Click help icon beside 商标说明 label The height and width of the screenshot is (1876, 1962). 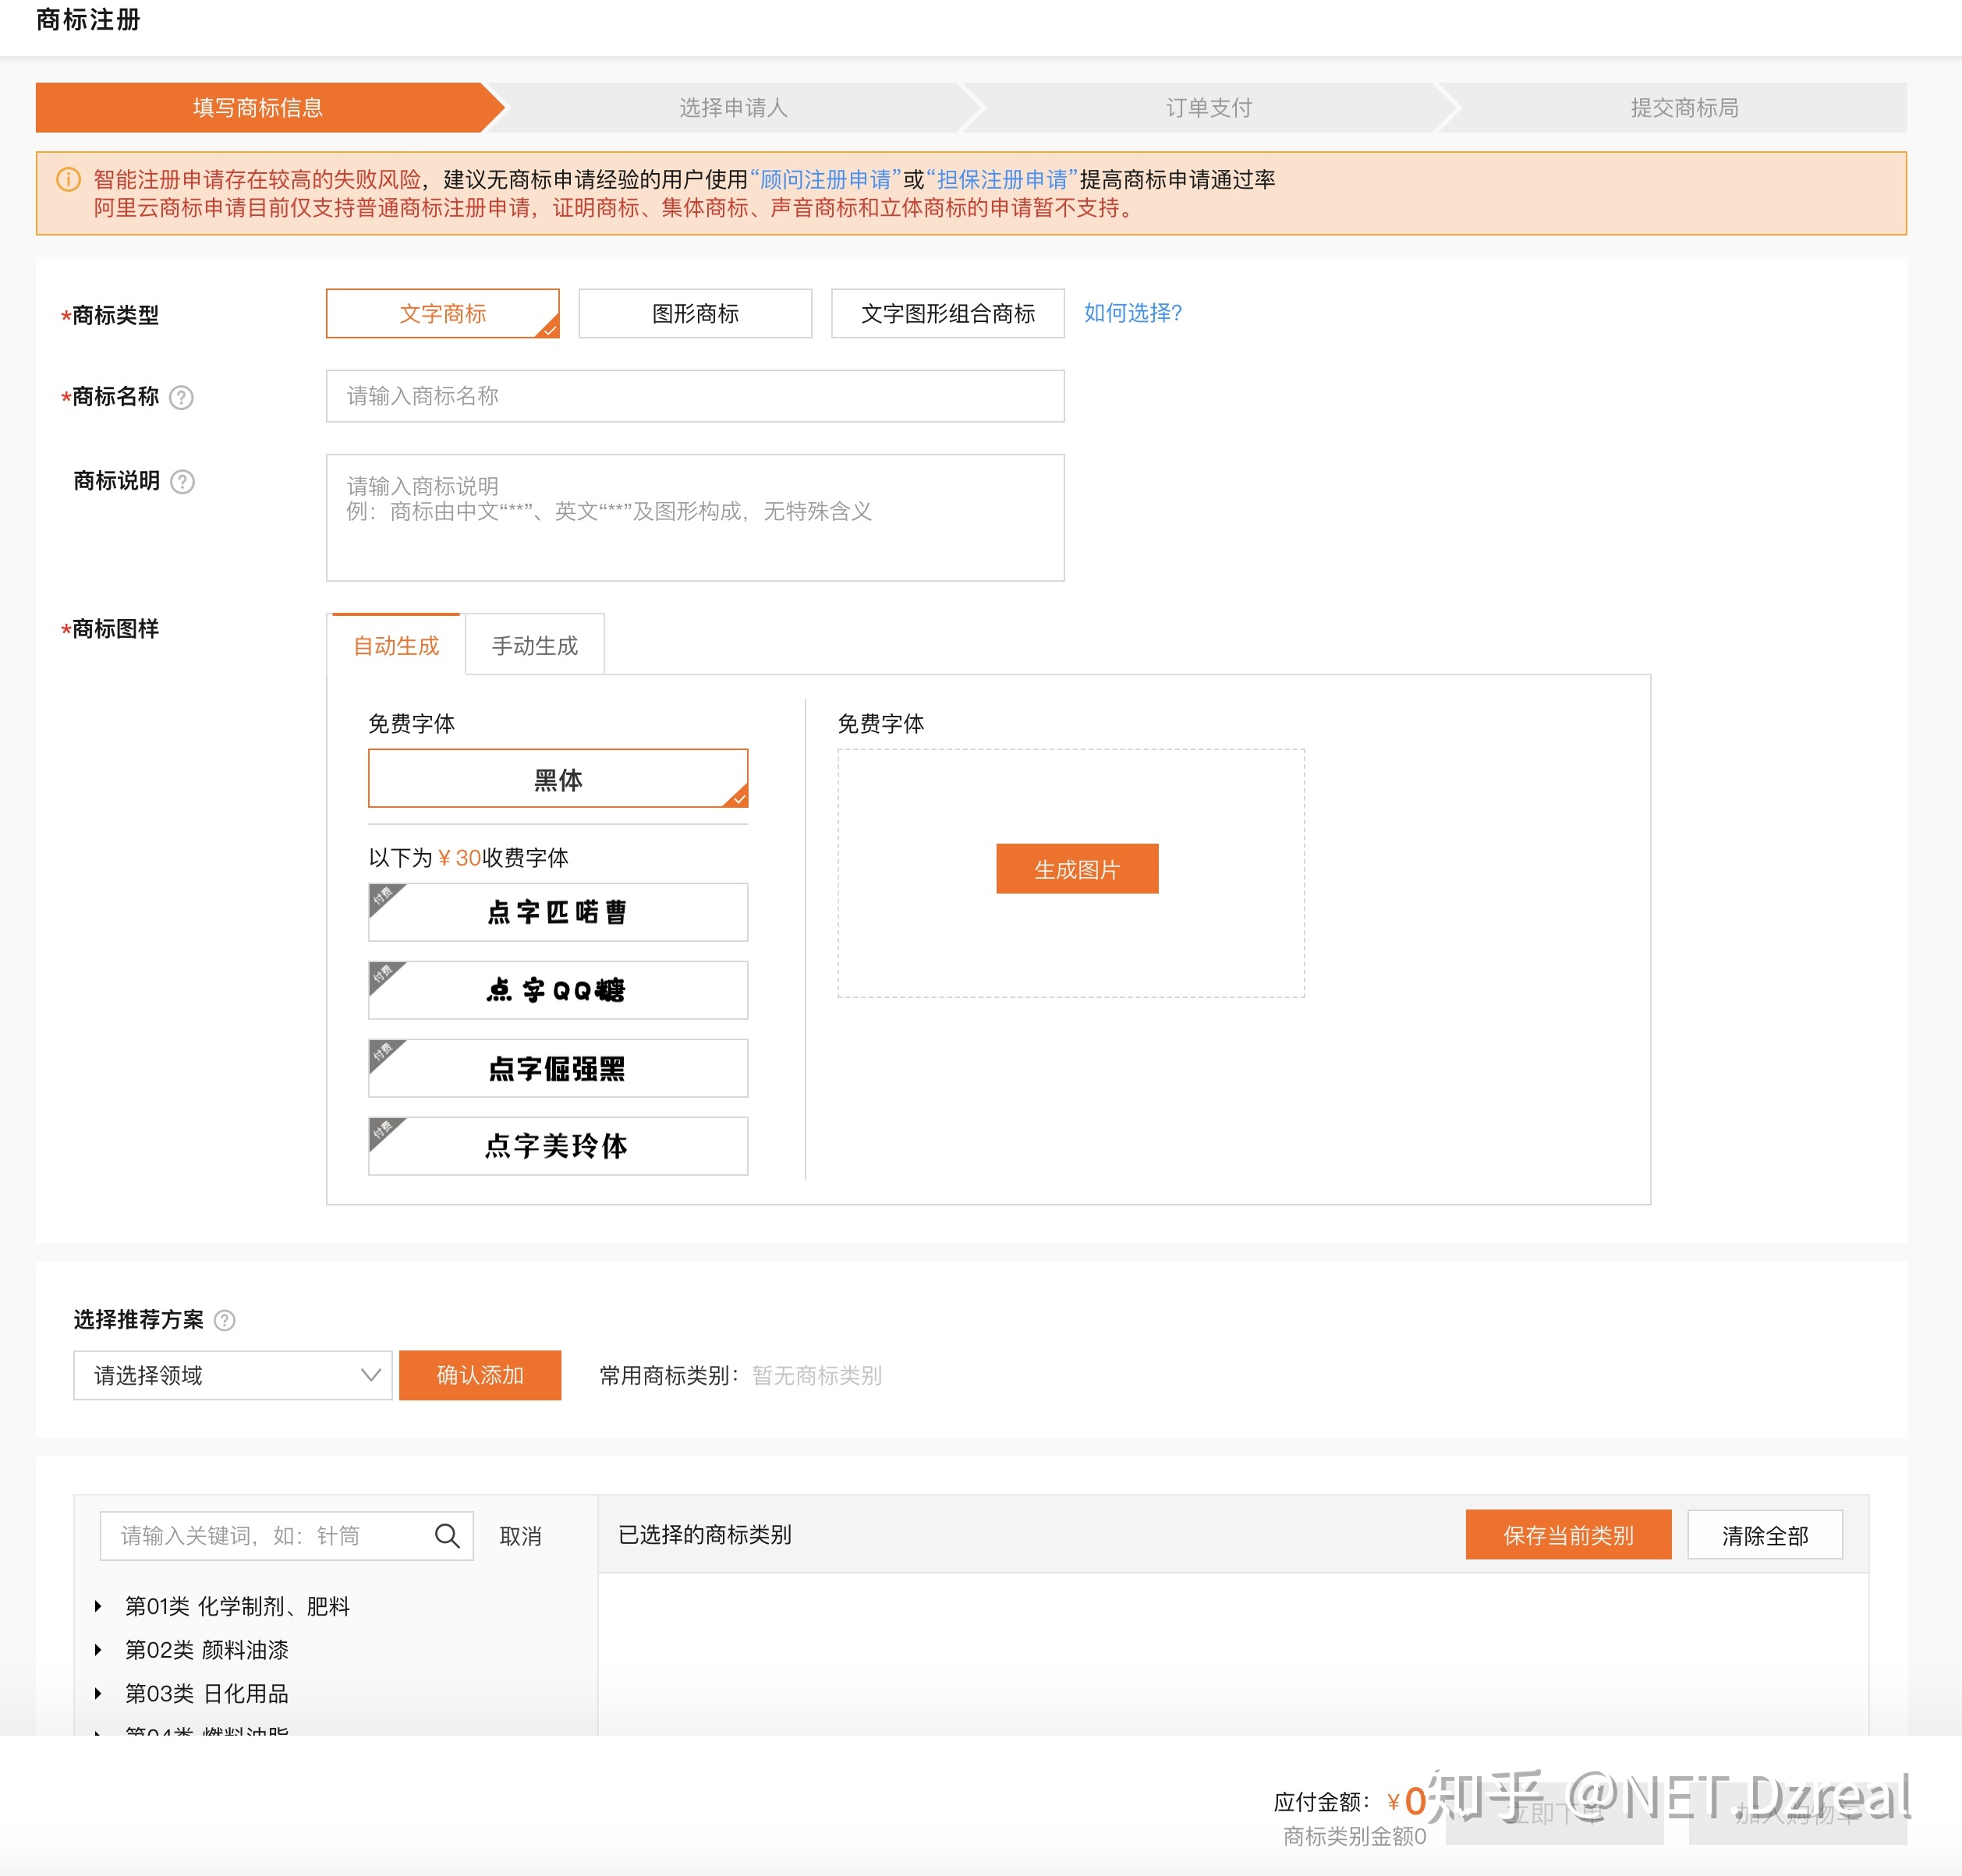click(182, 482)
